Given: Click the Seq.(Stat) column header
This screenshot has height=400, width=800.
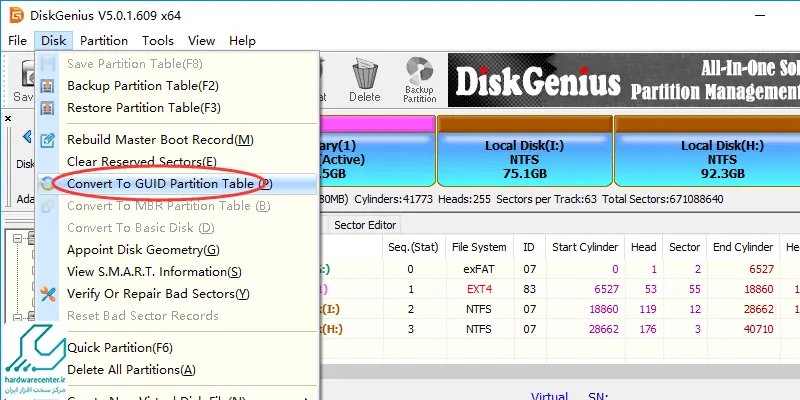Looking at the screenshot, I should 413,247.
